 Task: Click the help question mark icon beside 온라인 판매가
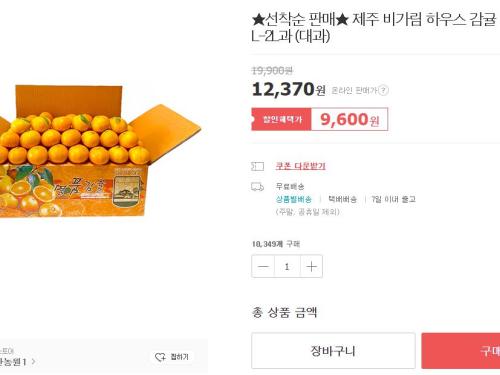pyautogui.click(x=383, y=90)
